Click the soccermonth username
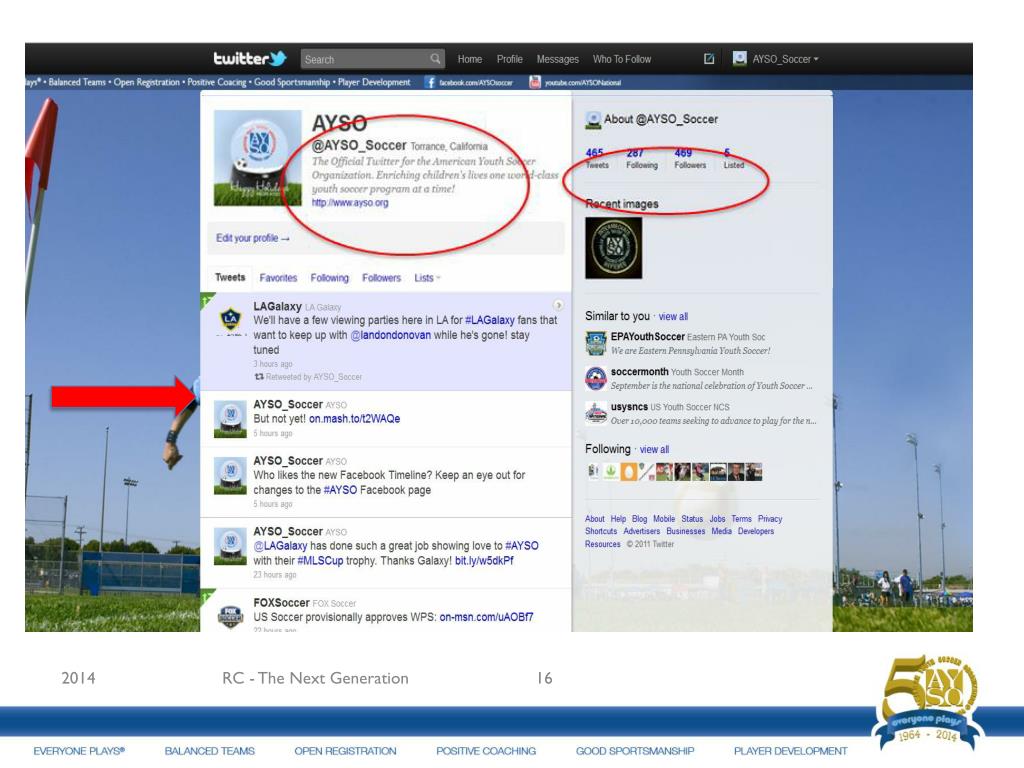The height and width of the screenshot is (768, 1024). tap(639, 372)
